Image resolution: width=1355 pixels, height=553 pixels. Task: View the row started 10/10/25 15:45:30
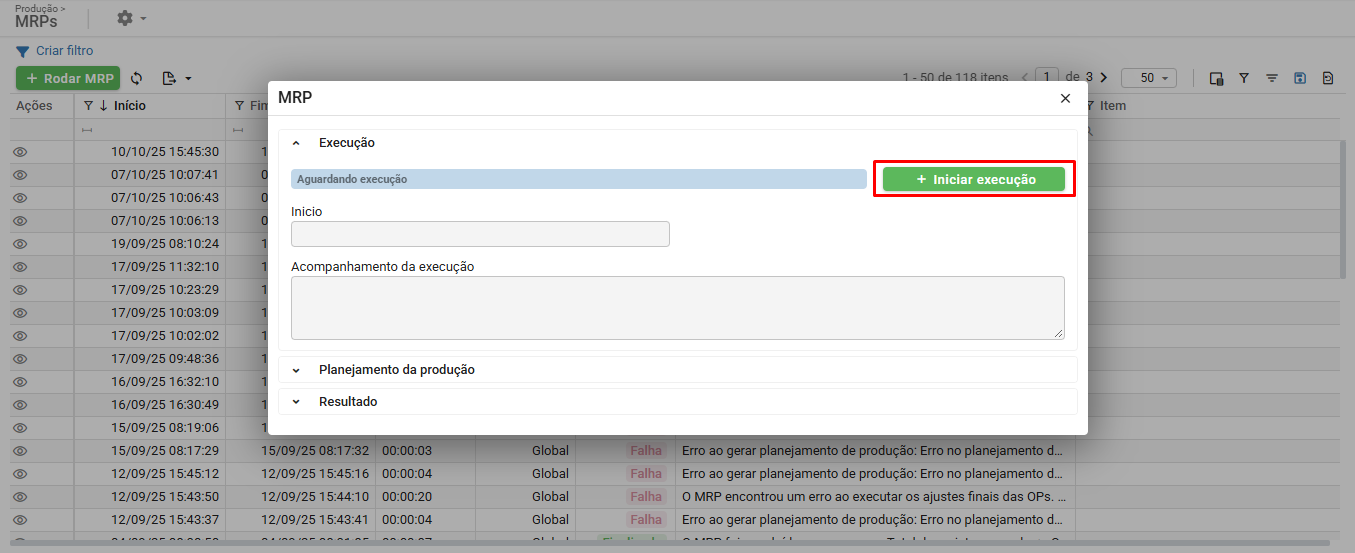pos(20,152)
